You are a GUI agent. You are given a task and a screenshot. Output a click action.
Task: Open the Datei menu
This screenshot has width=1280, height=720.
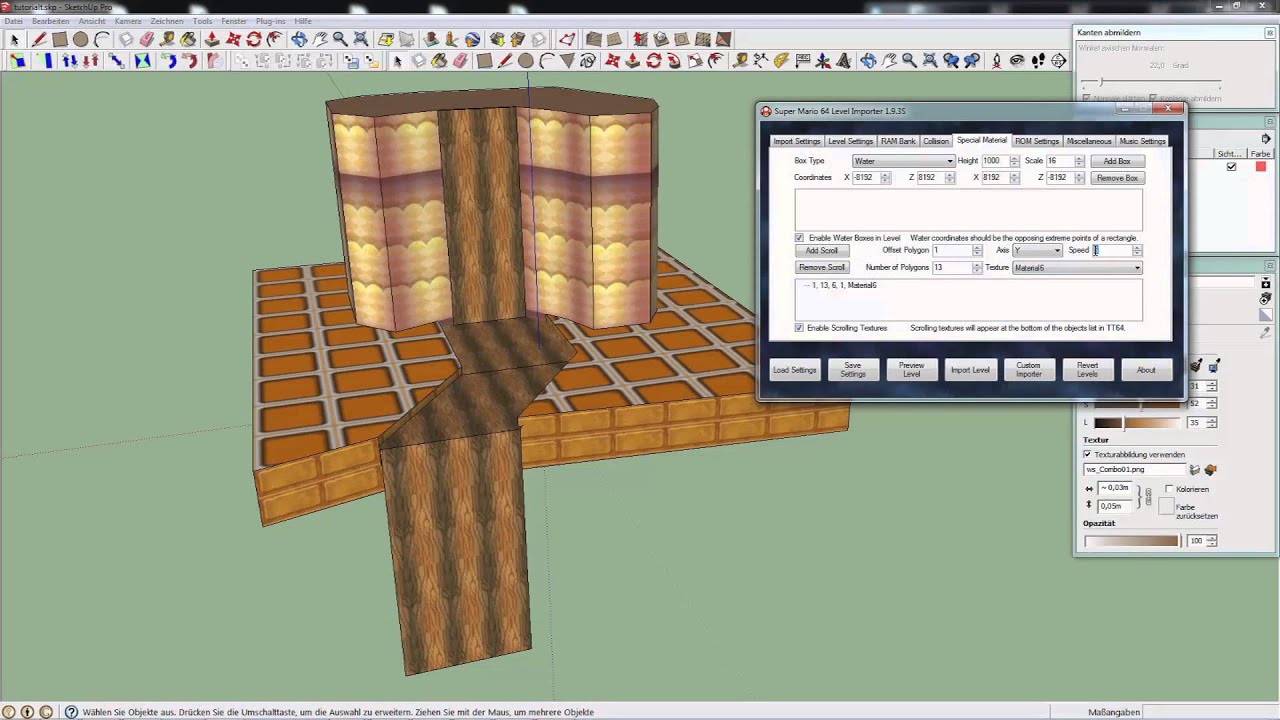pos(13,21)
